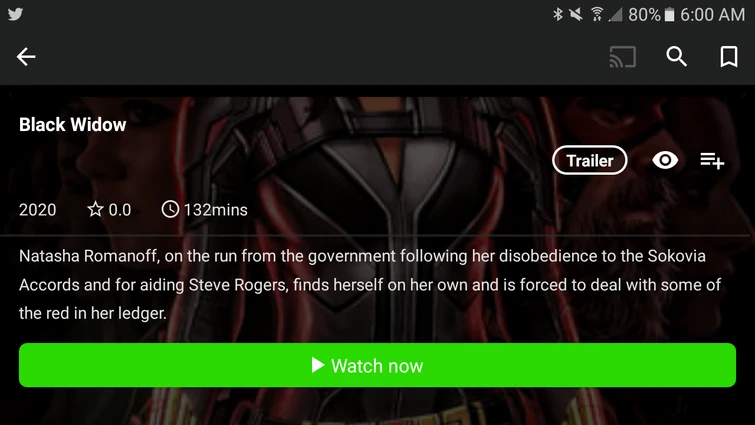Tap the Bluetooth status icon
The image size is (755, 425).
point(558,14)
